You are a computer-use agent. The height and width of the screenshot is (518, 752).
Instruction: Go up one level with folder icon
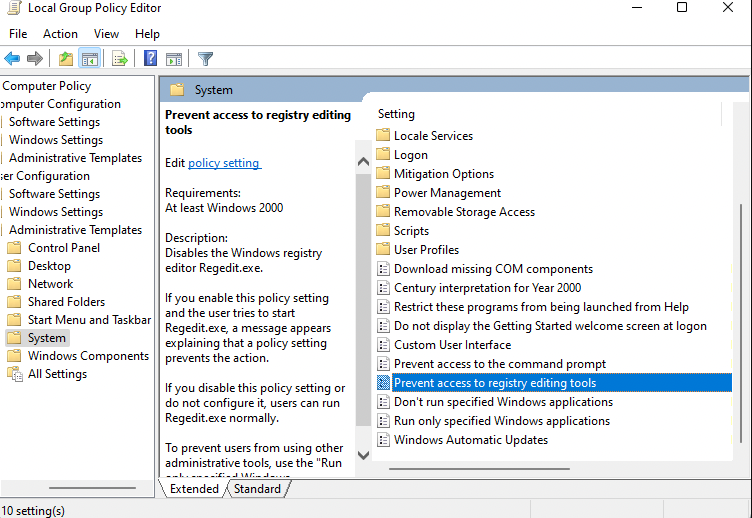tap(66, 59)
